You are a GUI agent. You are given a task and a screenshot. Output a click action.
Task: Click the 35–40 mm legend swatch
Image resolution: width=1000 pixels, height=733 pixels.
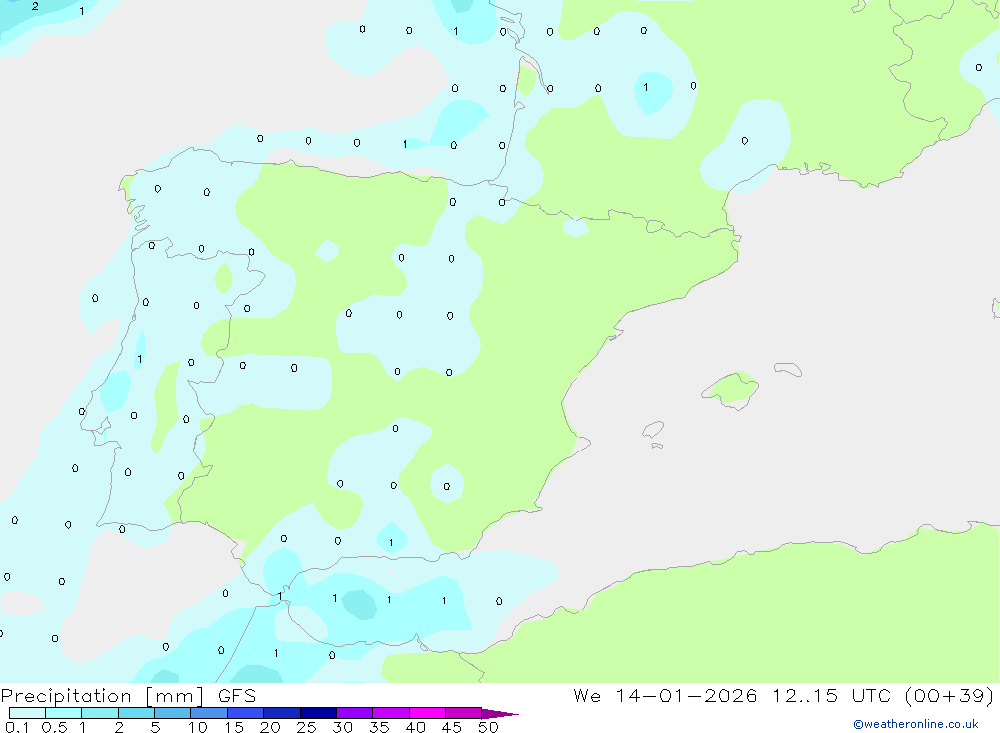tap(391, 713)
